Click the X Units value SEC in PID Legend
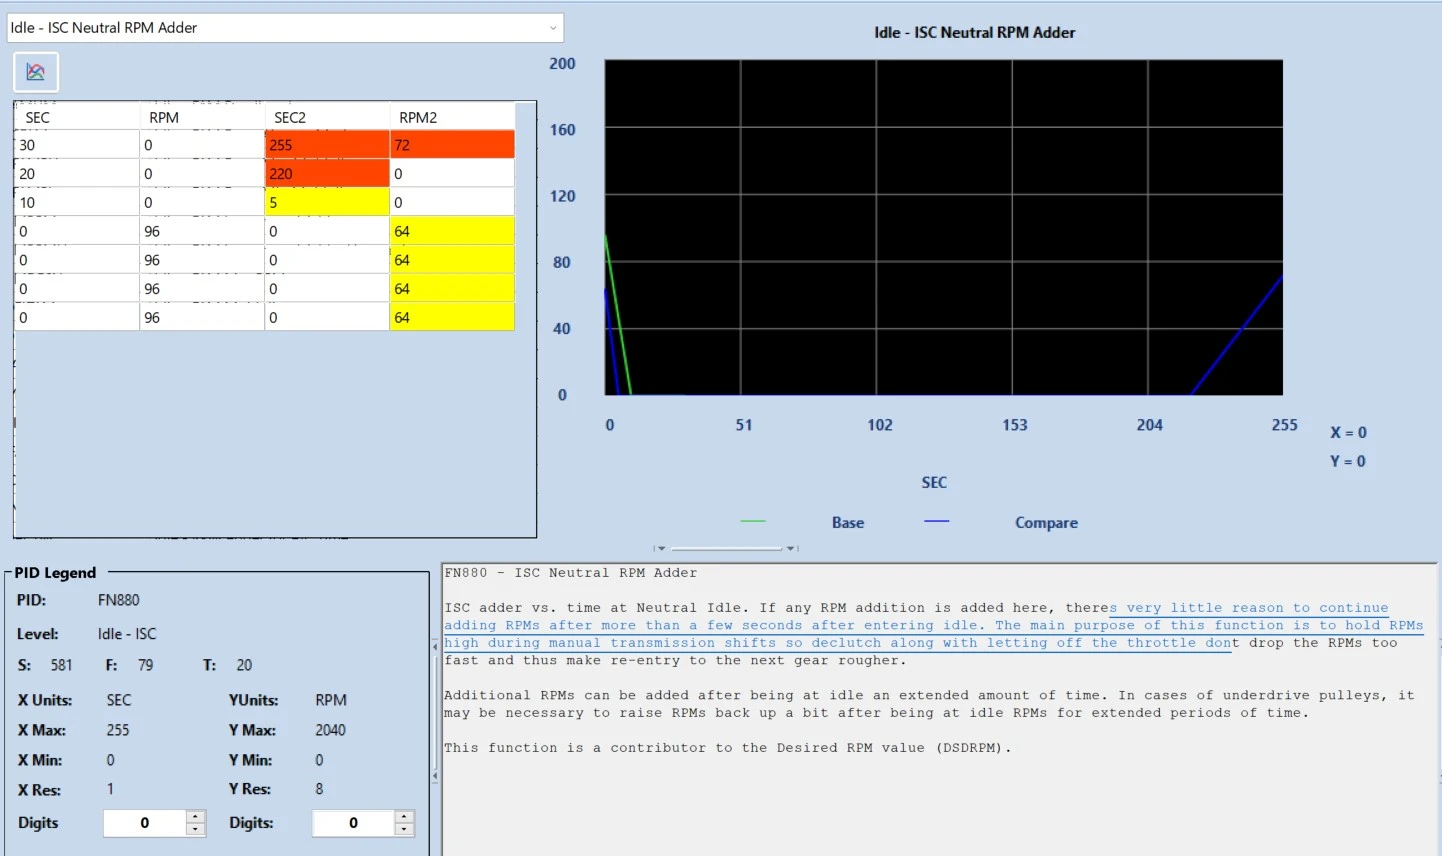 (119, 700)
